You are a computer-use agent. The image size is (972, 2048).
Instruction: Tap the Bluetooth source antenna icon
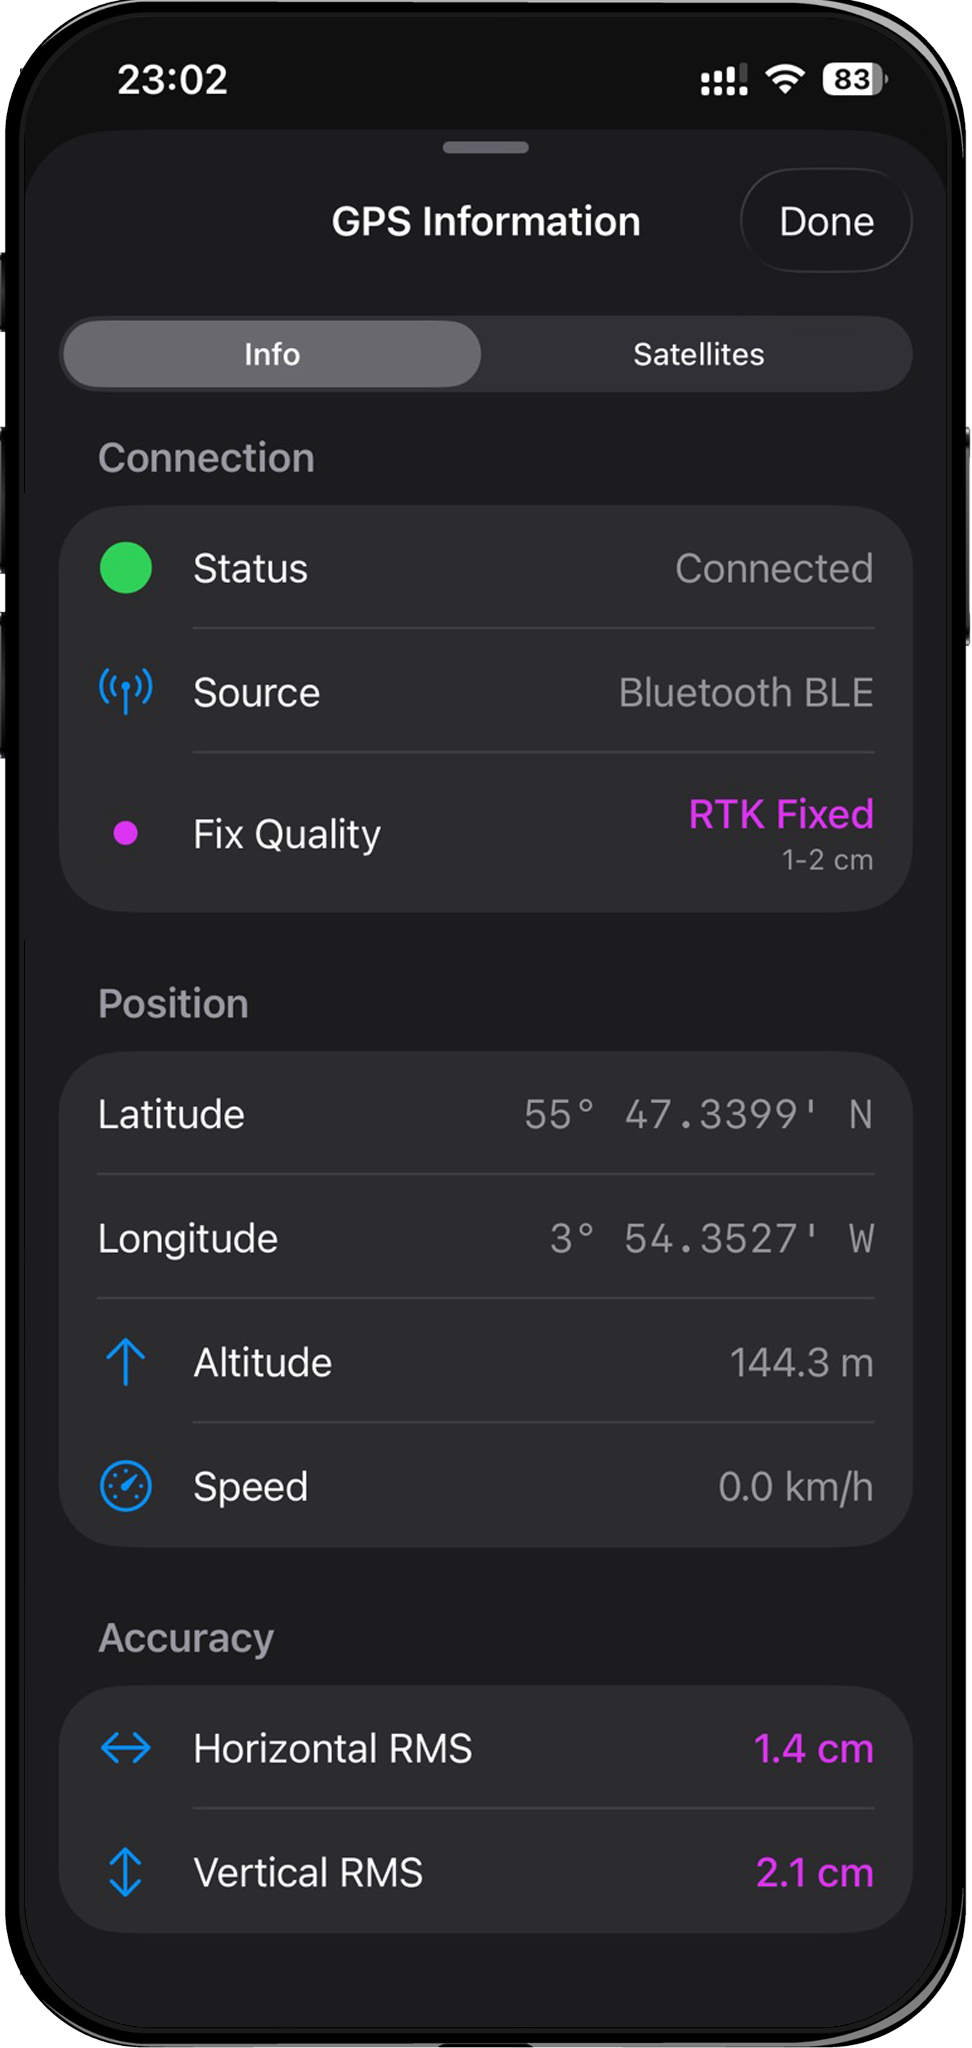pos(126,691)
